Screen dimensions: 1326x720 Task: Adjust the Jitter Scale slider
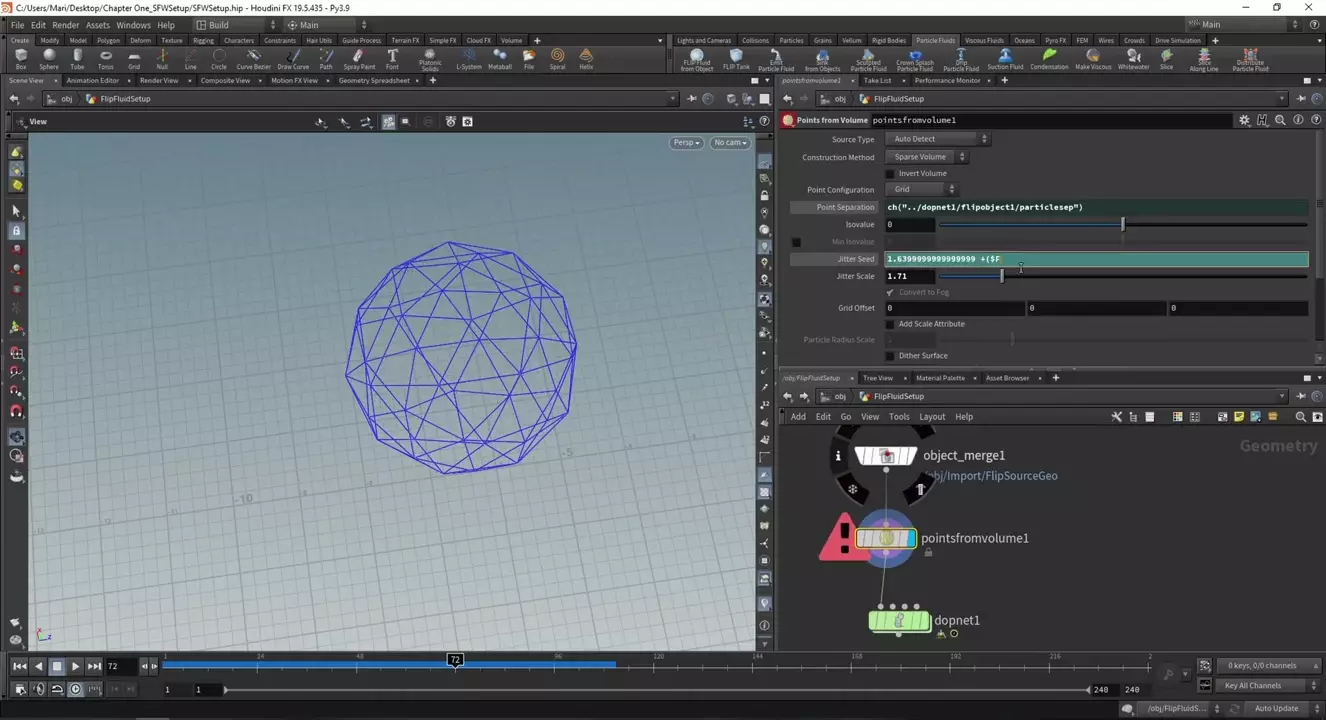[x=1002, y=276]
